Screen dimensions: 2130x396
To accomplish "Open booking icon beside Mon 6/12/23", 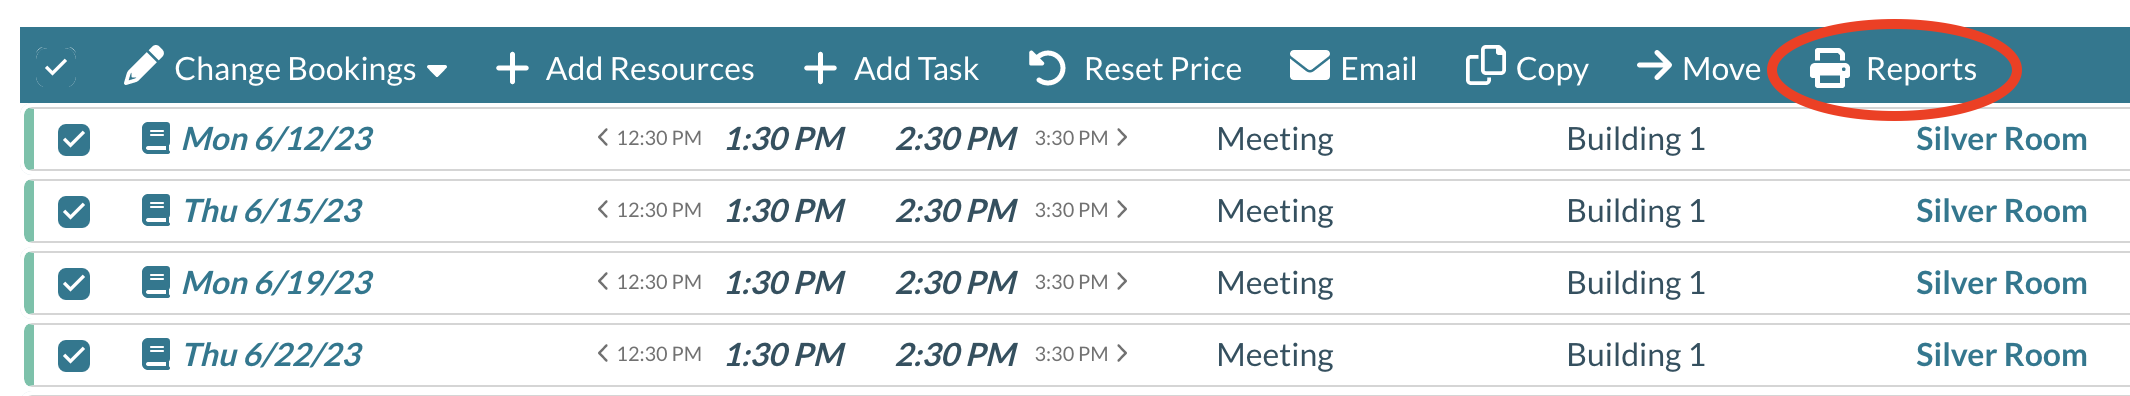I will coord(156,138).
